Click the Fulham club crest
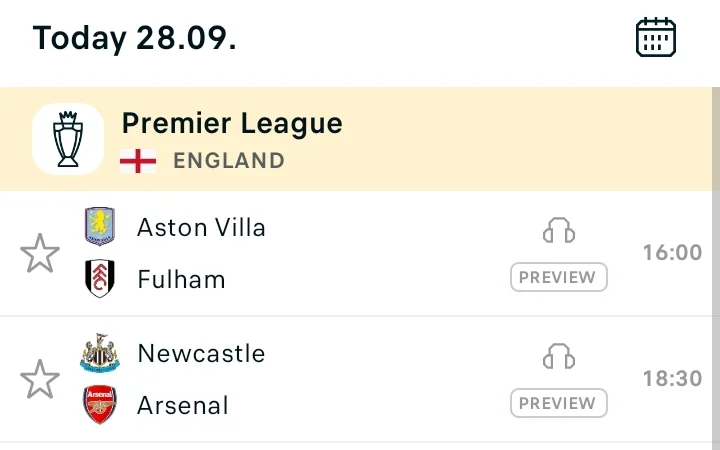The height and width of the screenshot is (450, 720). [x=100, y=278]
